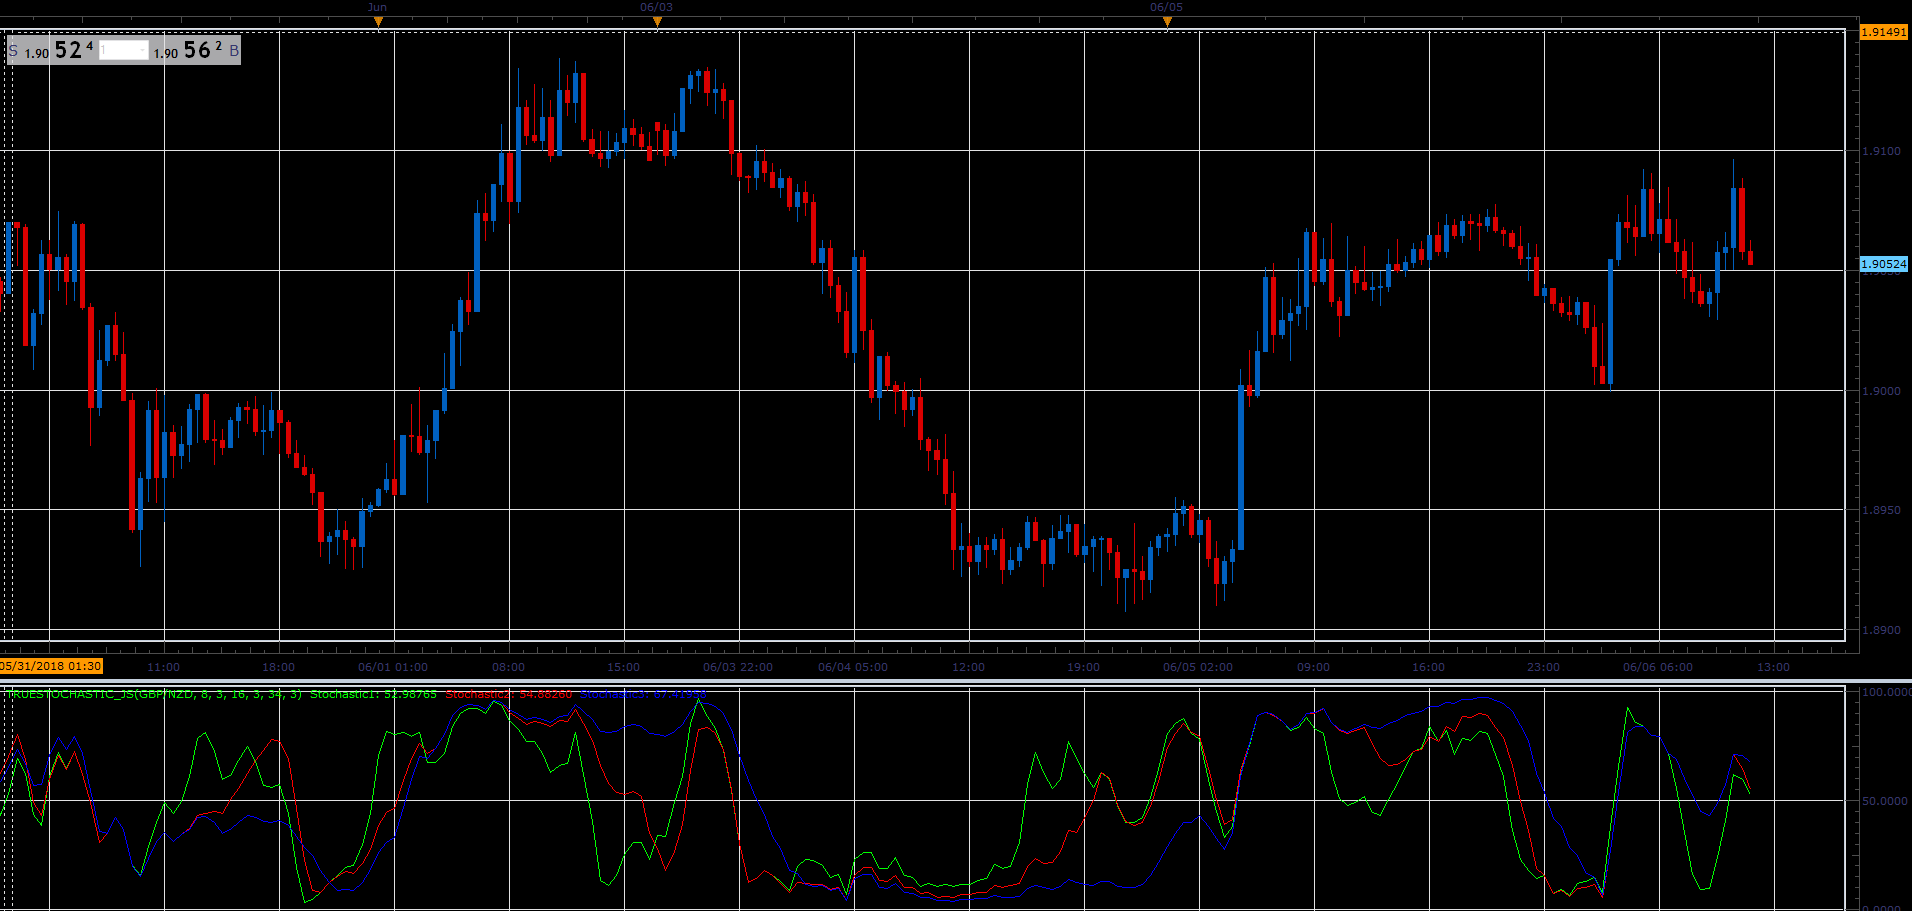Click the 1.9000 price axis label
The image size is (1912, 911).
[x=1881, y=391]
